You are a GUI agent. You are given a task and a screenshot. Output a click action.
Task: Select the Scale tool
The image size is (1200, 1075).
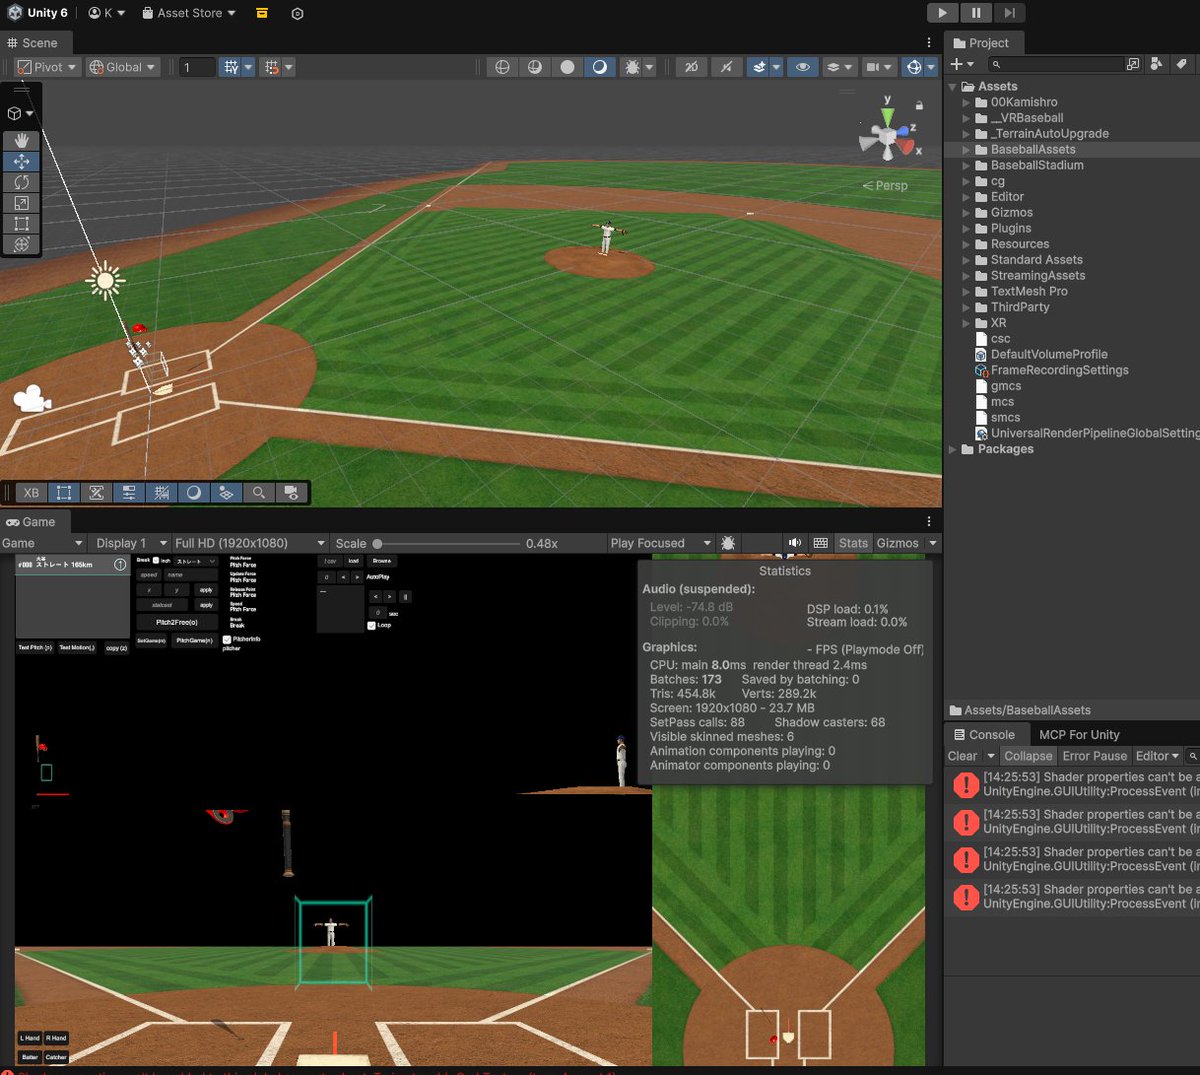[21, 203]
